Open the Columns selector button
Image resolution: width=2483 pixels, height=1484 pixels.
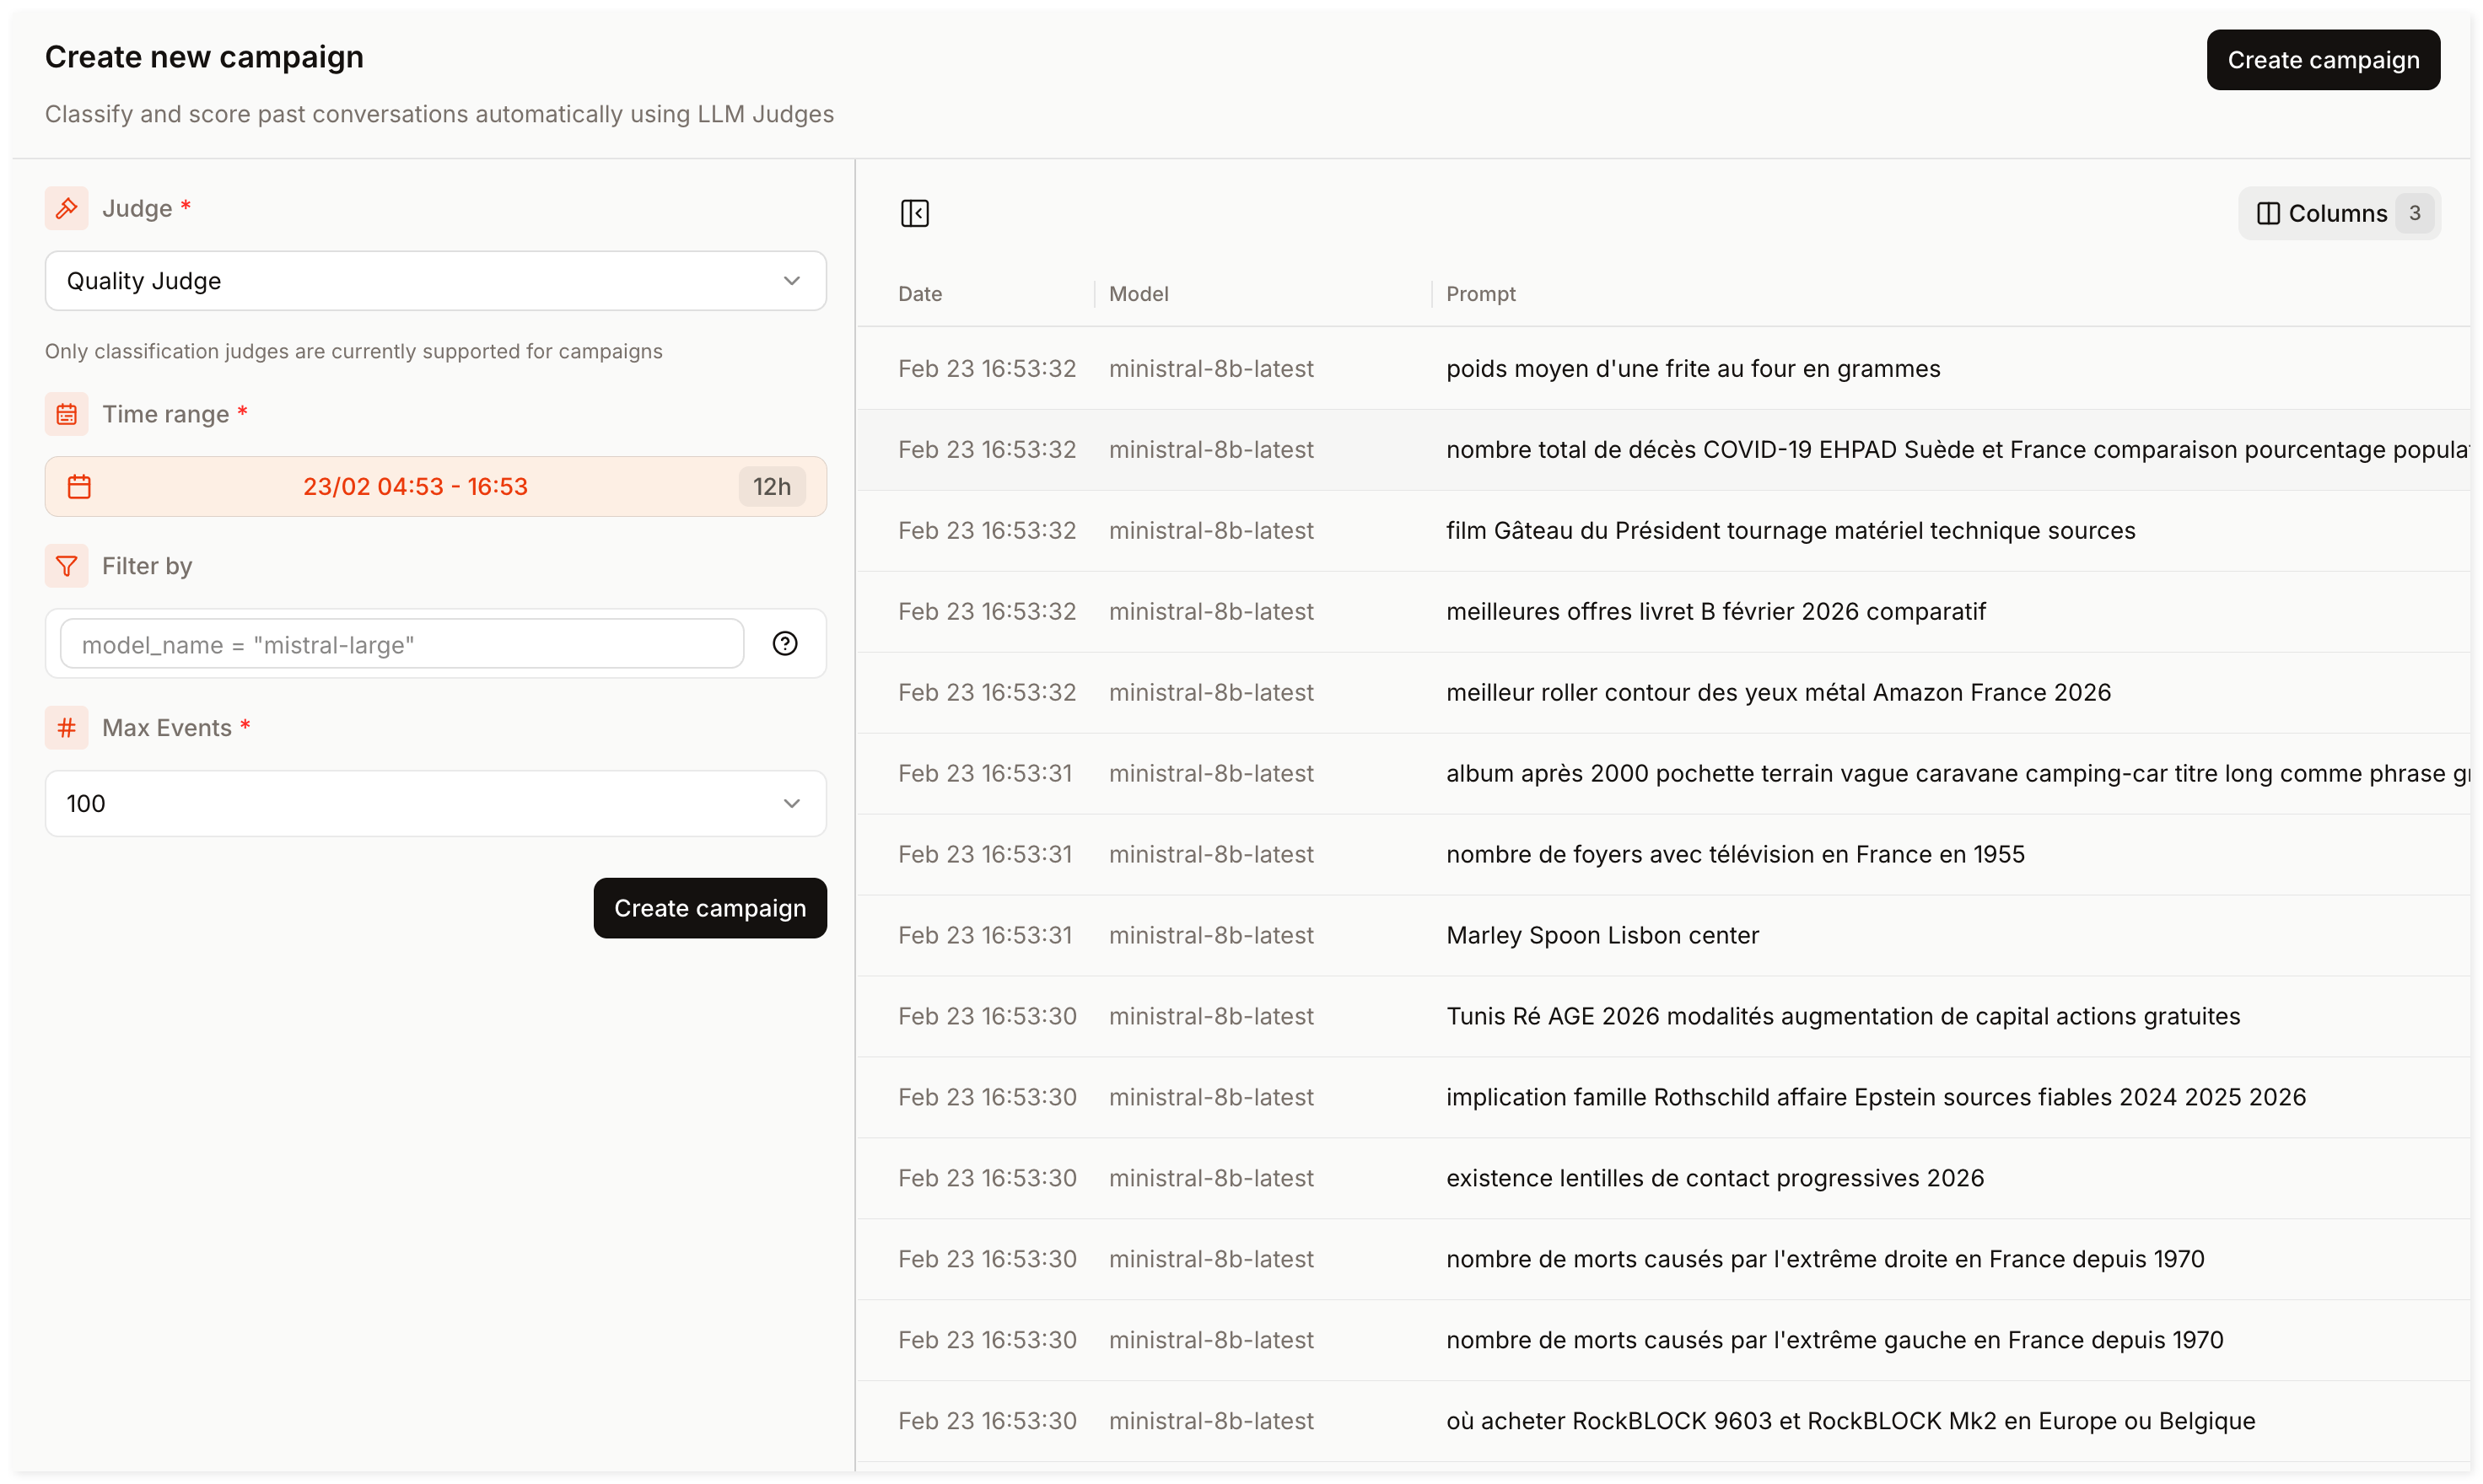(2338, 214)
